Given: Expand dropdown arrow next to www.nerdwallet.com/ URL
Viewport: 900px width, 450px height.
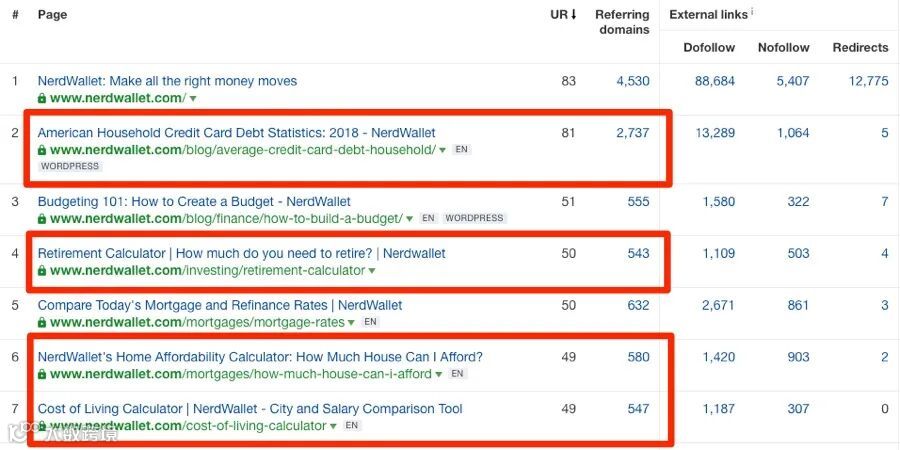Looking at the screenshot, I should click(193, 99).
